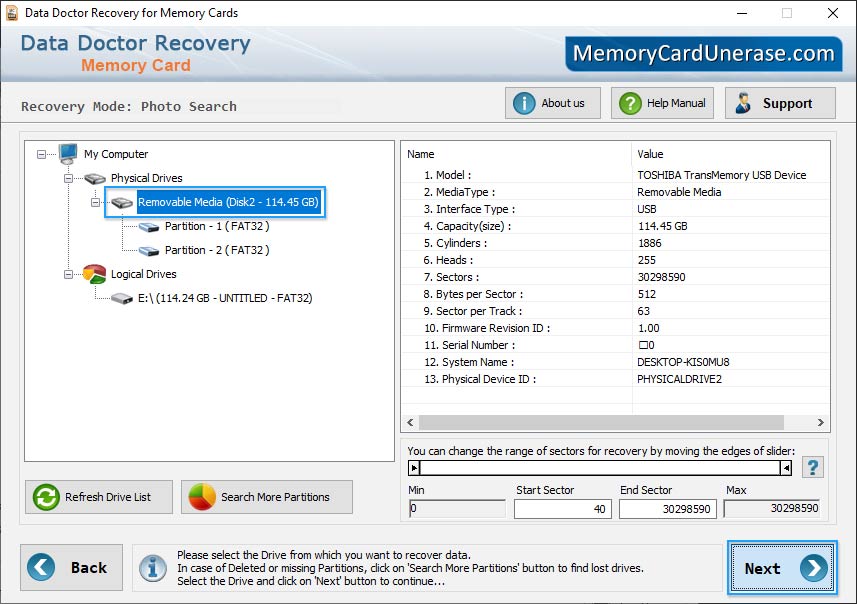This screenshot has width=857, height=604.
Task: Click the Back left-arrow icon
Action: click(41, 567)
